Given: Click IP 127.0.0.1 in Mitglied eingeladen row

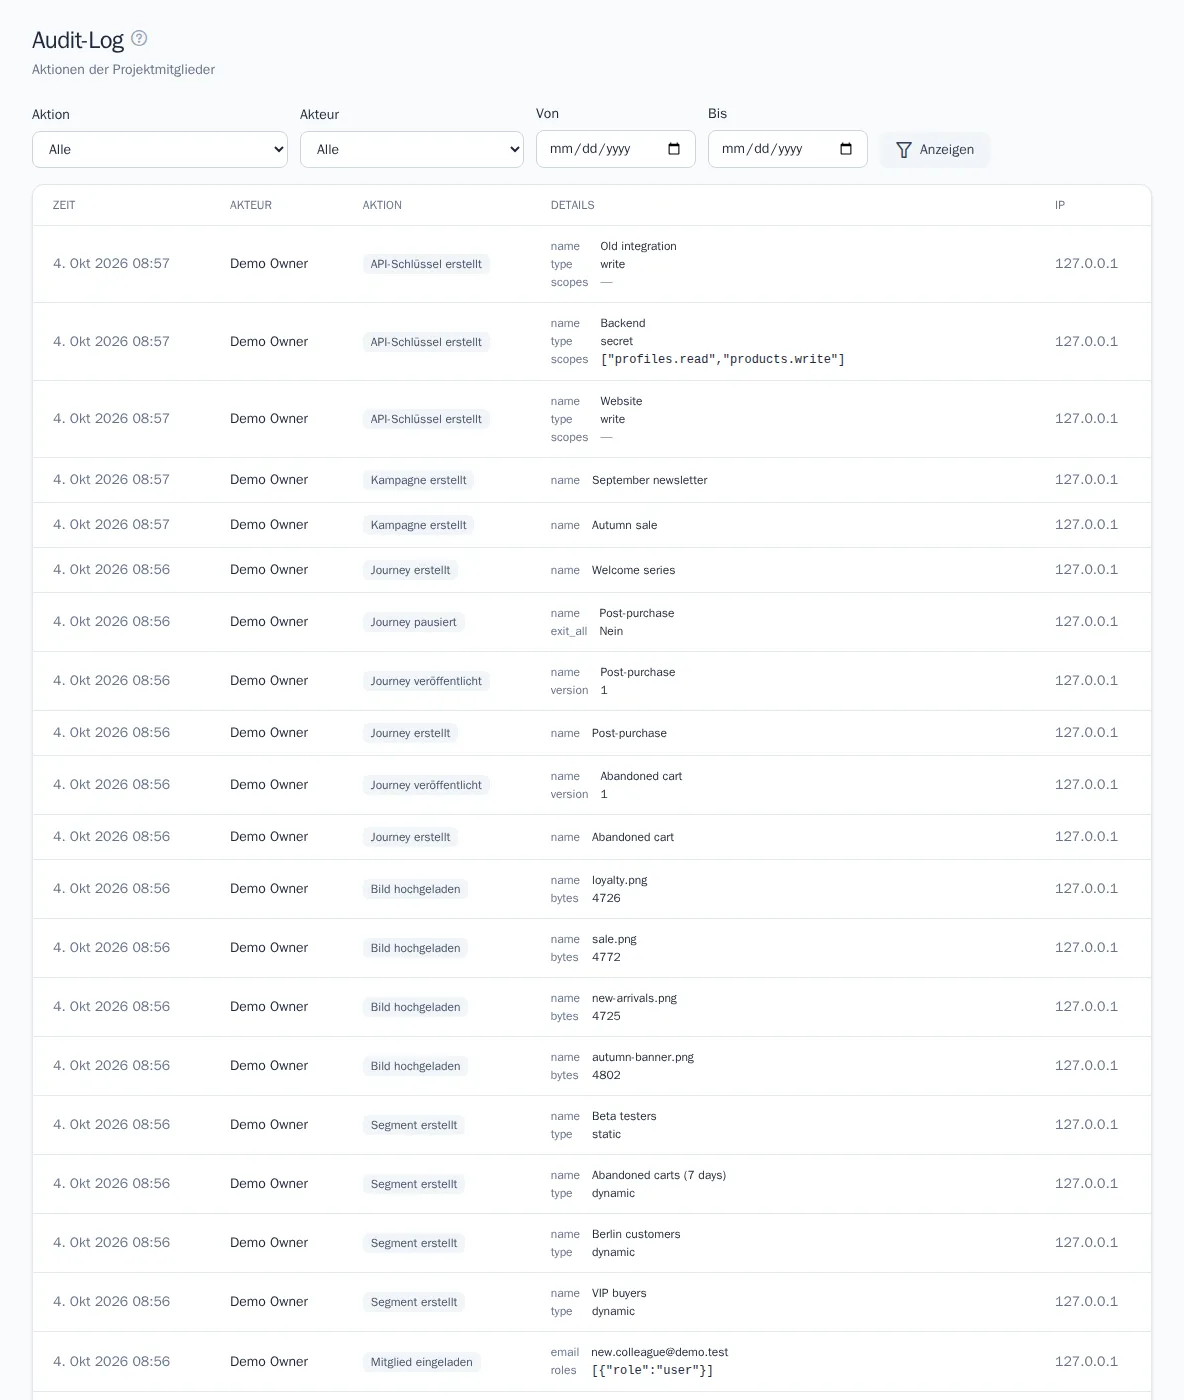Looking at the screenshot, I should coord(1086,1361).
